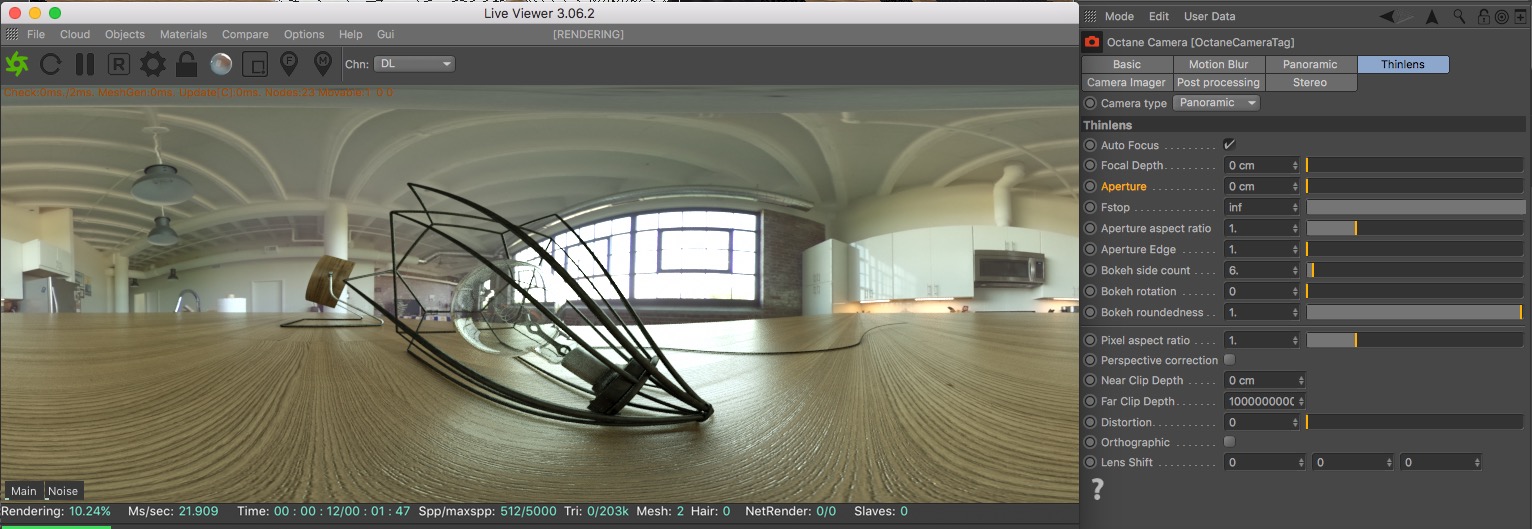
Task: Open the User Data menu
Action: coord(1210,16)
